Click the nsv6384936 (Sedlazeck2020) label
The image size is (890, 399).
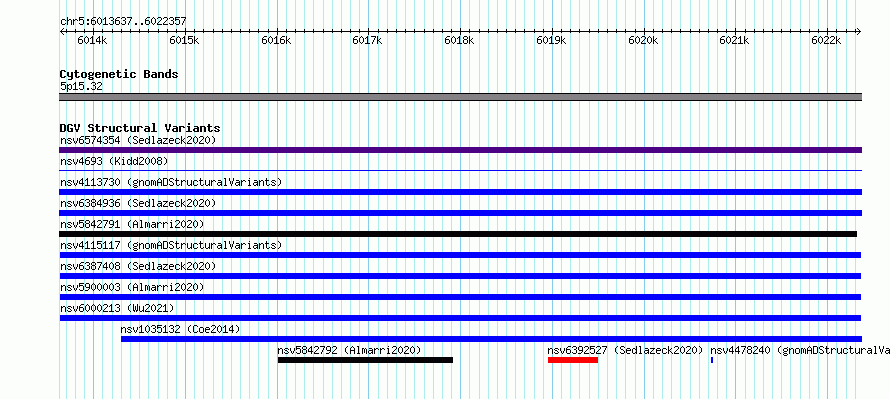138,203
